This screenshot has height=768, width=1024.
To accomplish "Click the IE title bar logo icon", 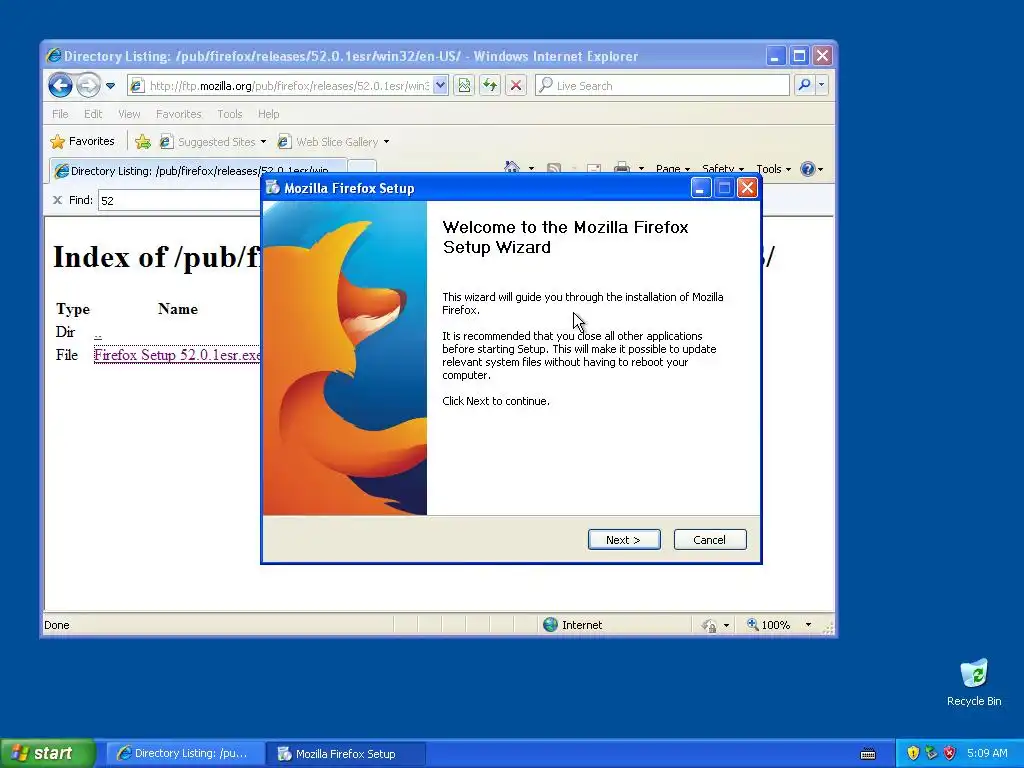I will point(54,56).
